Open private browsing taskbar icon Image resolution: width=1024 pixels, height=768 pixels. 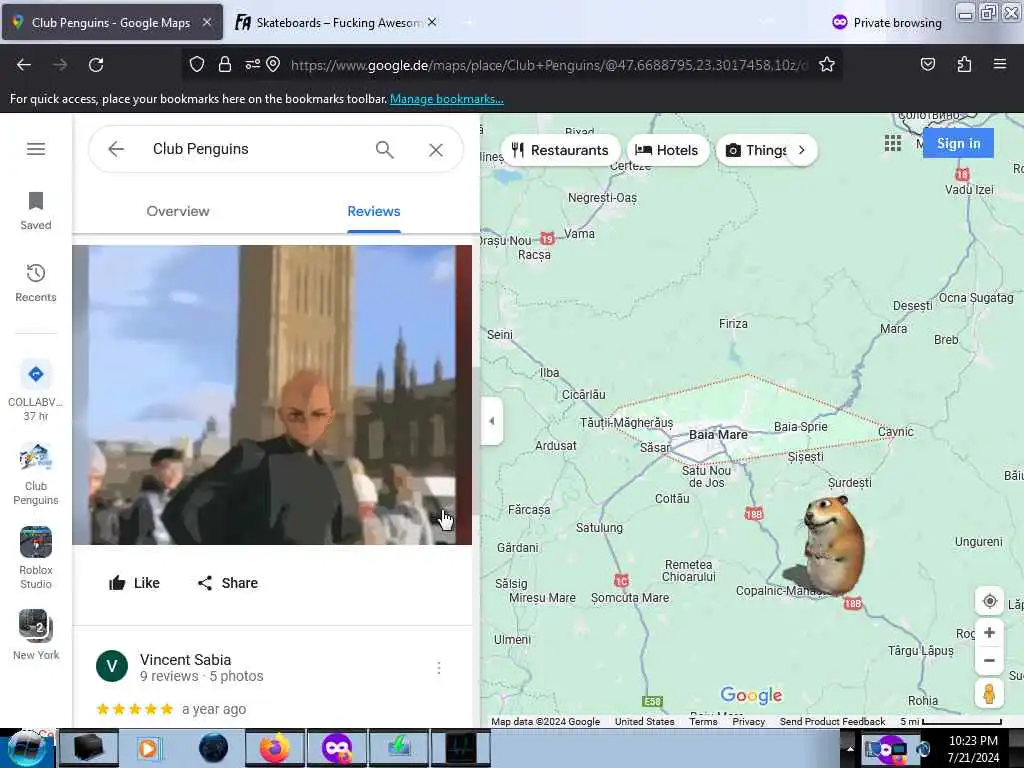[336, 748]
